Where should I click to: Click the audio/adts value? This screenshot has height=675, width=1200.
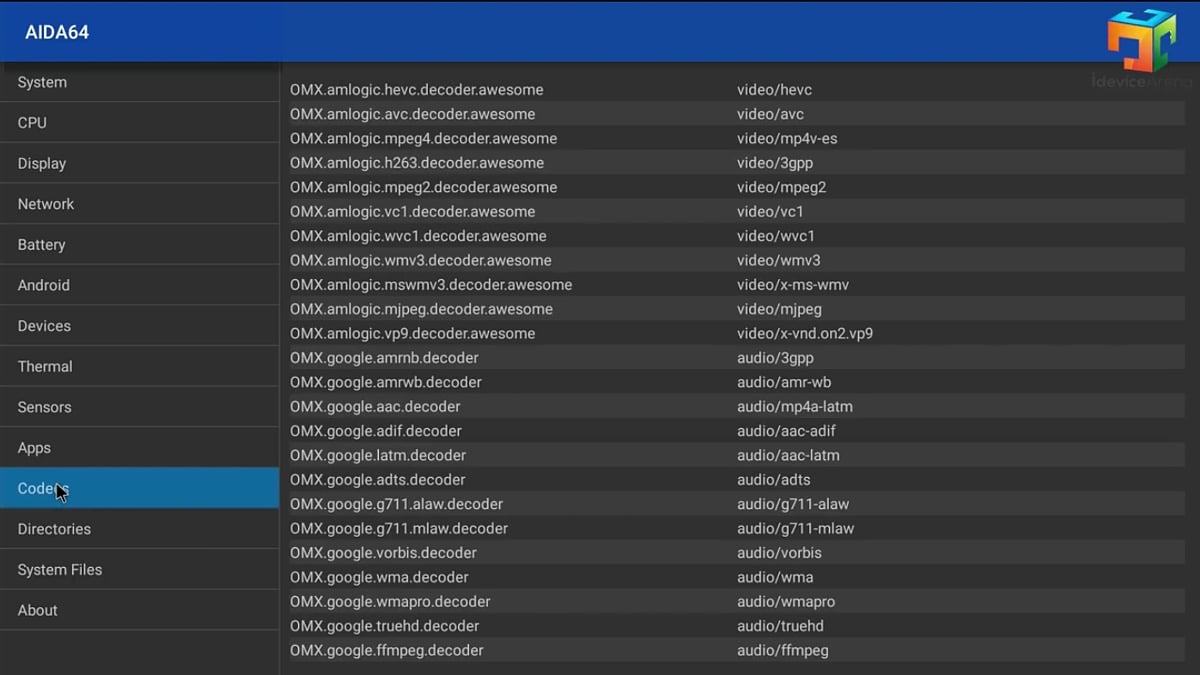pos(774,479)
